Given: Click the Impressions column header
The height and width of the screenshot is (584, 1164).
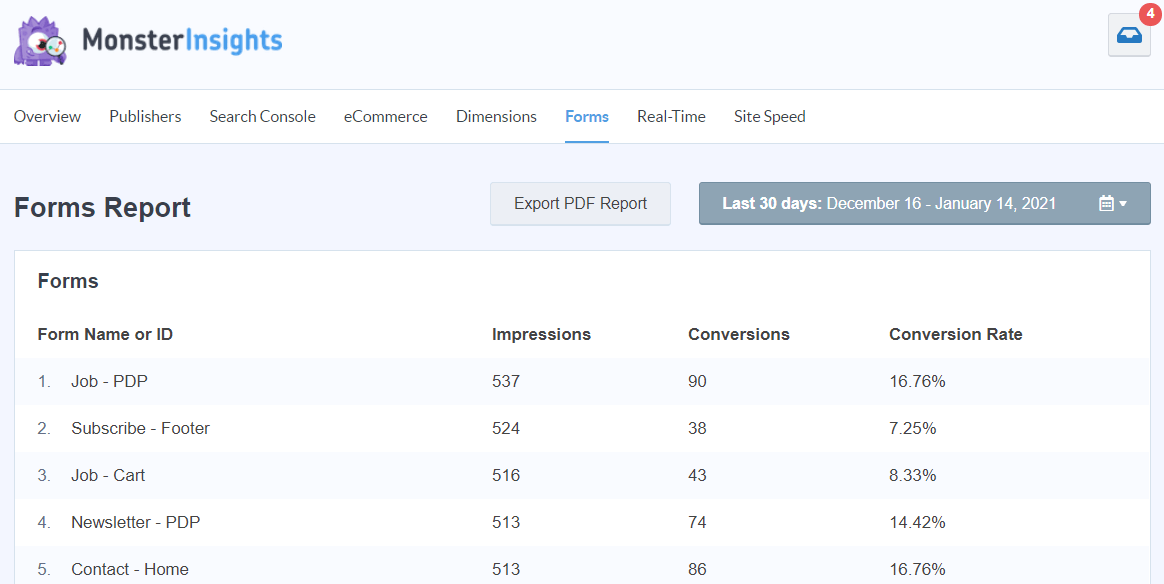Looking at the screenshot, I should 541,335.
